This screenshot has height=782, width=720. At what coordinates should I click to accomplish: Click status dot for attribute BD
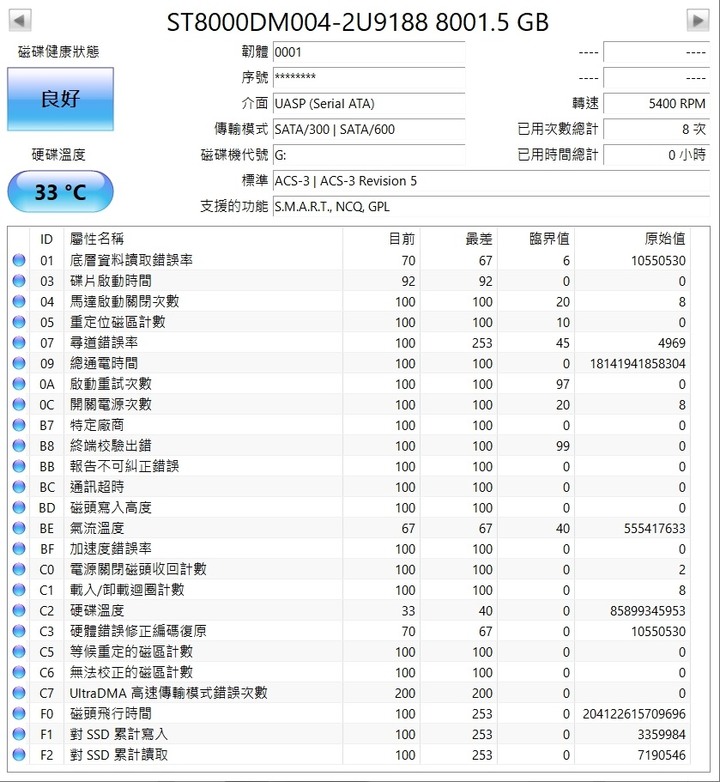[19, 508]
